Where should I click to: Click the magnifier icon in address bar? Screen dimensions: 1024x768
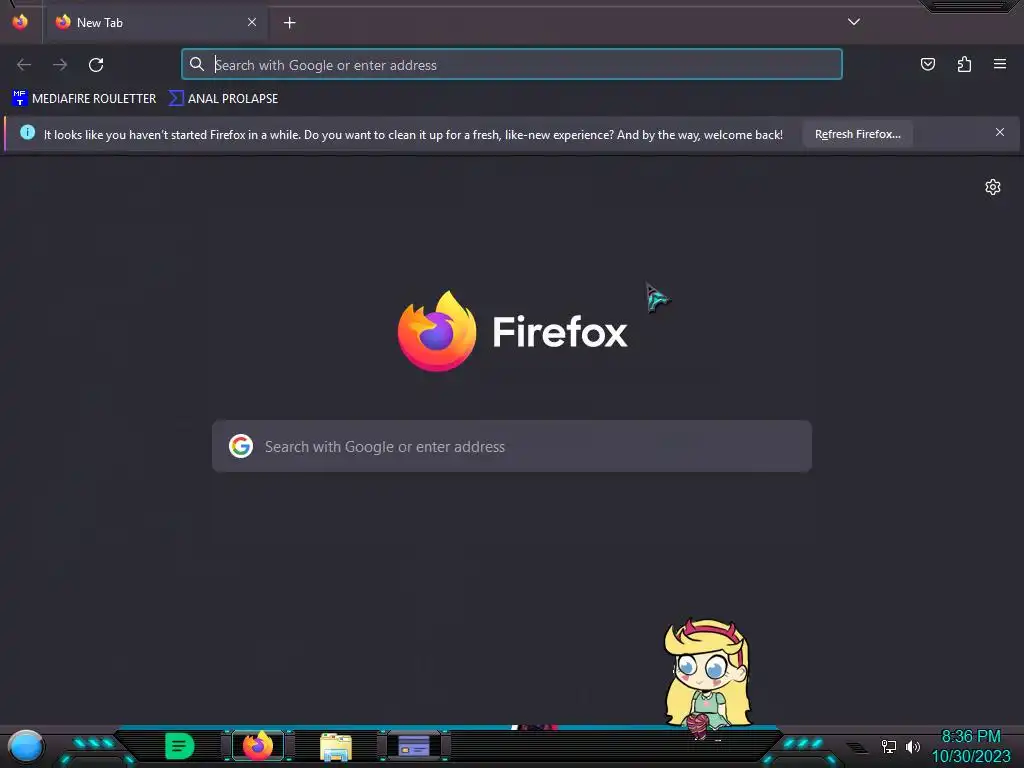coord(197,64)
